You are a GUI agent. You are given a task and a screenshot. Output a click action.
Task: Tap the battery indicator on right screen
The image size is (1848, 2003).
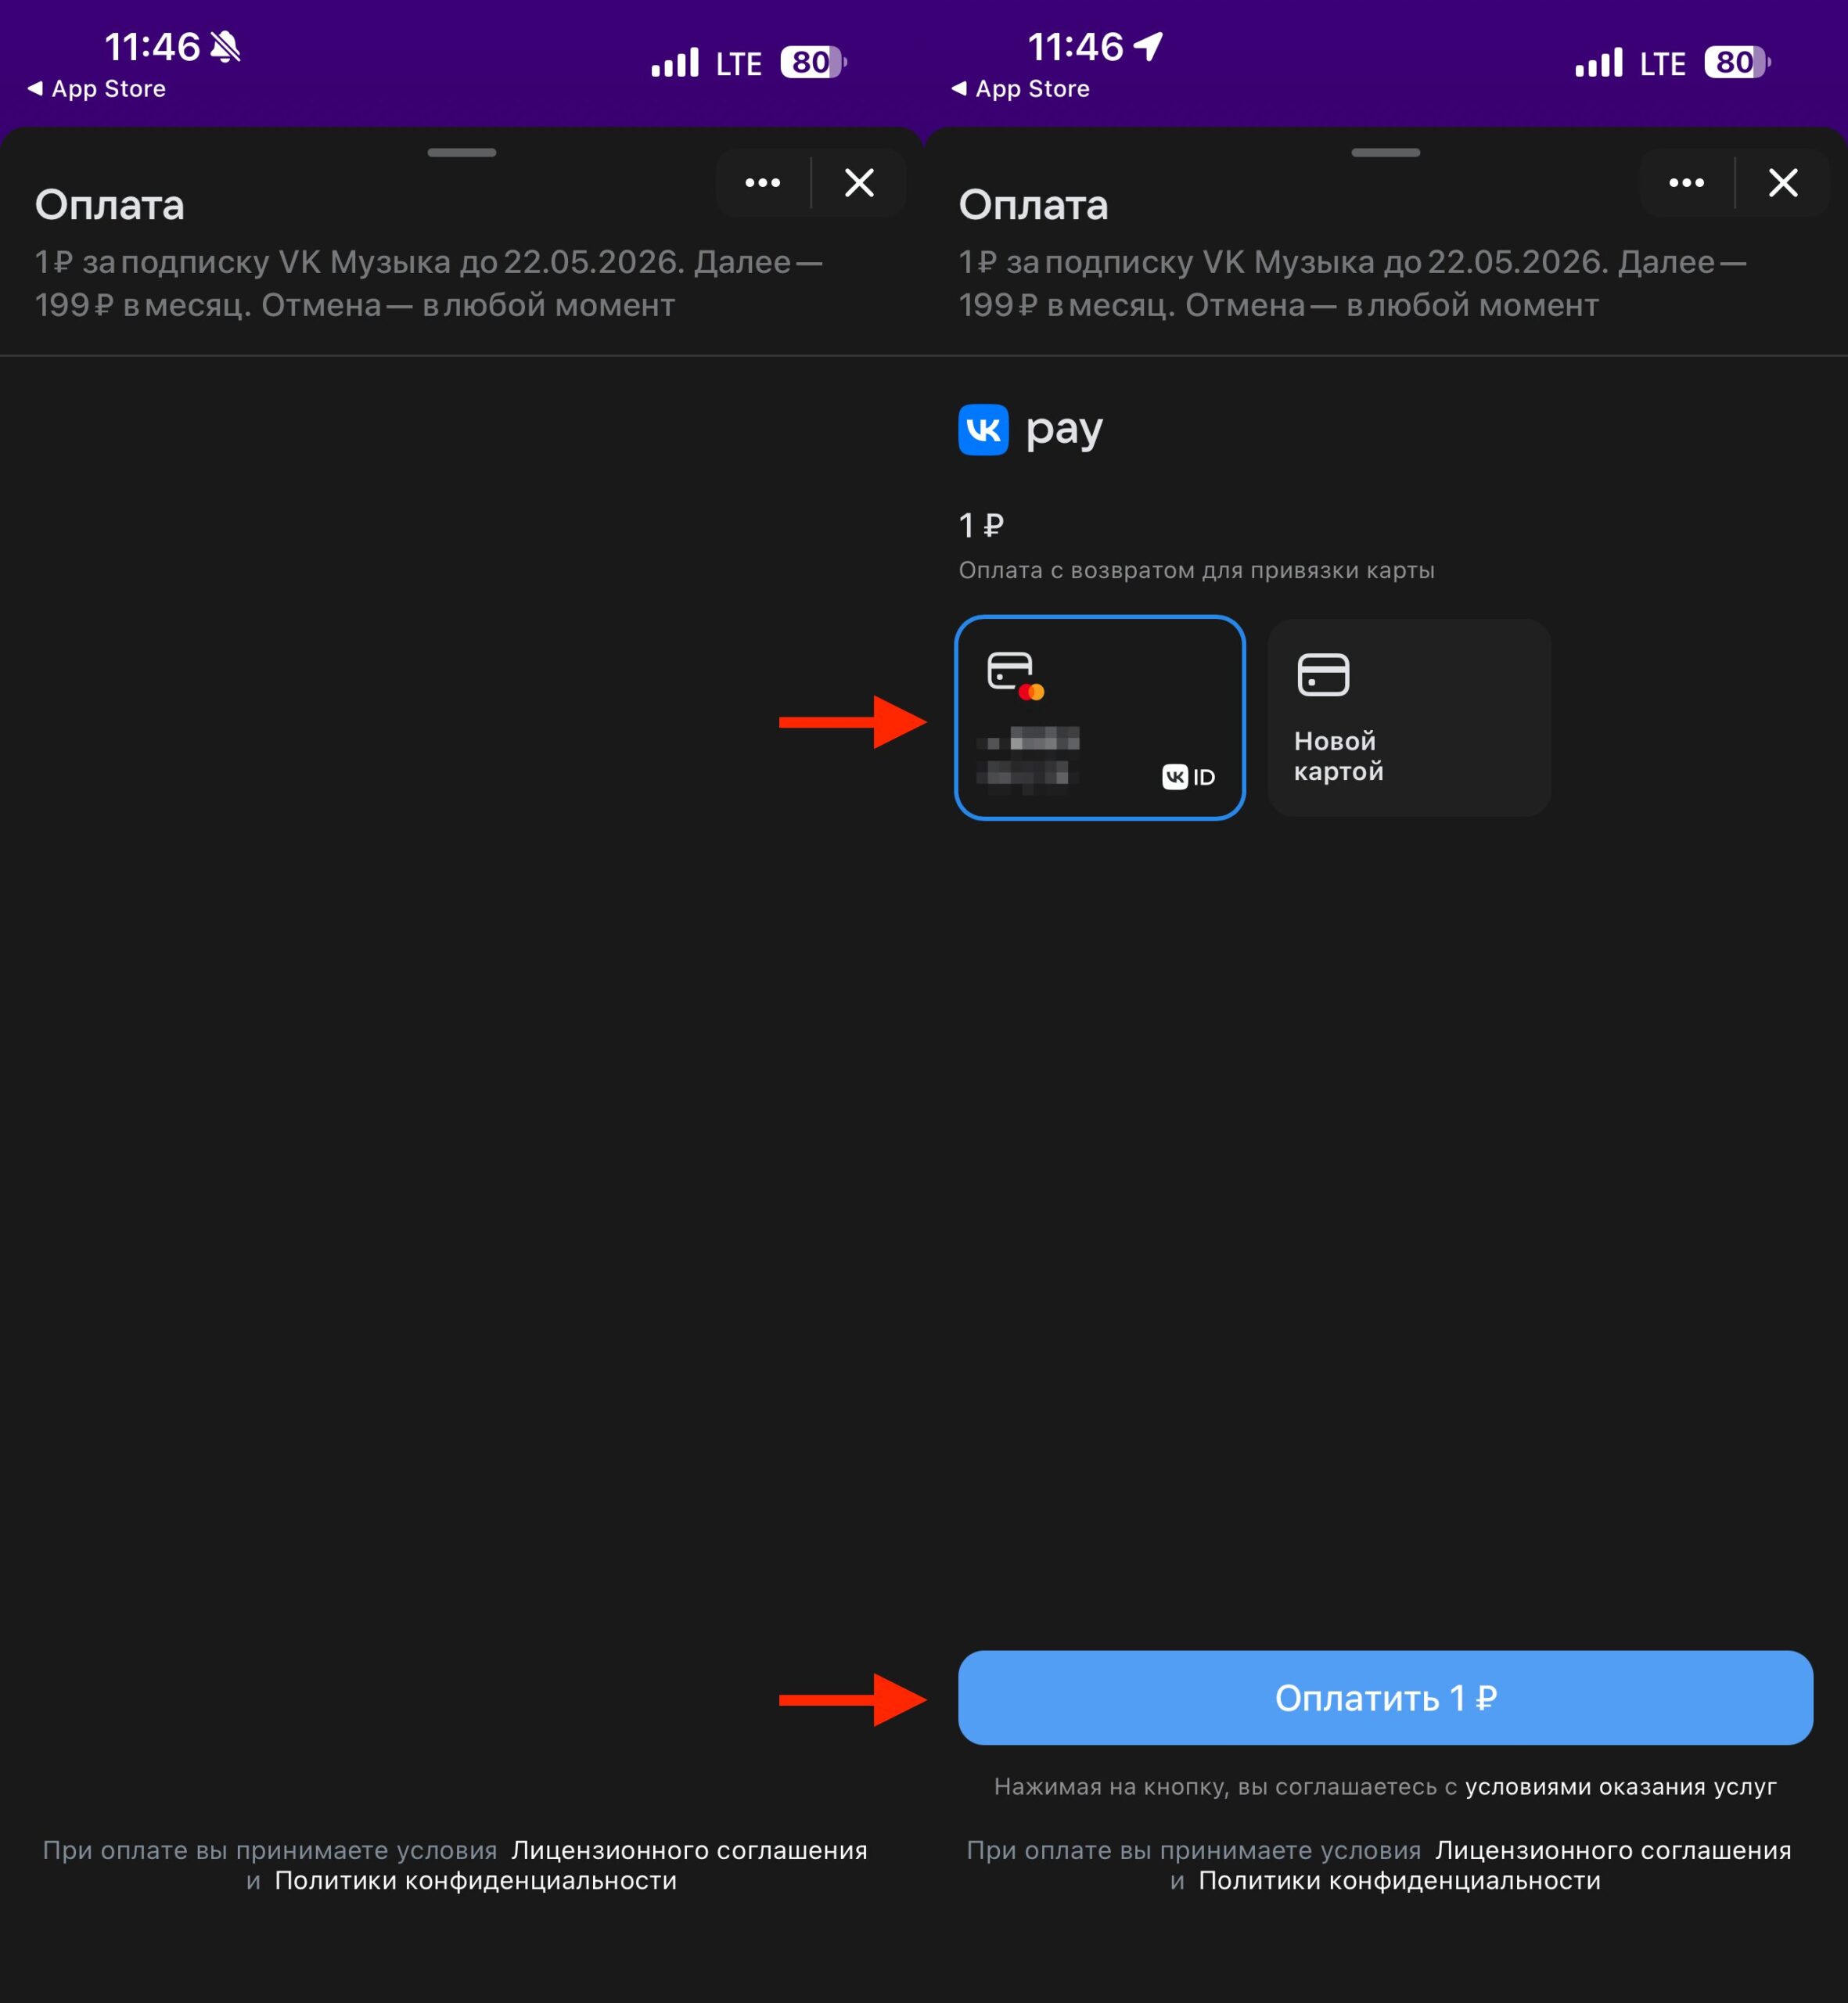pos(1735,63)
